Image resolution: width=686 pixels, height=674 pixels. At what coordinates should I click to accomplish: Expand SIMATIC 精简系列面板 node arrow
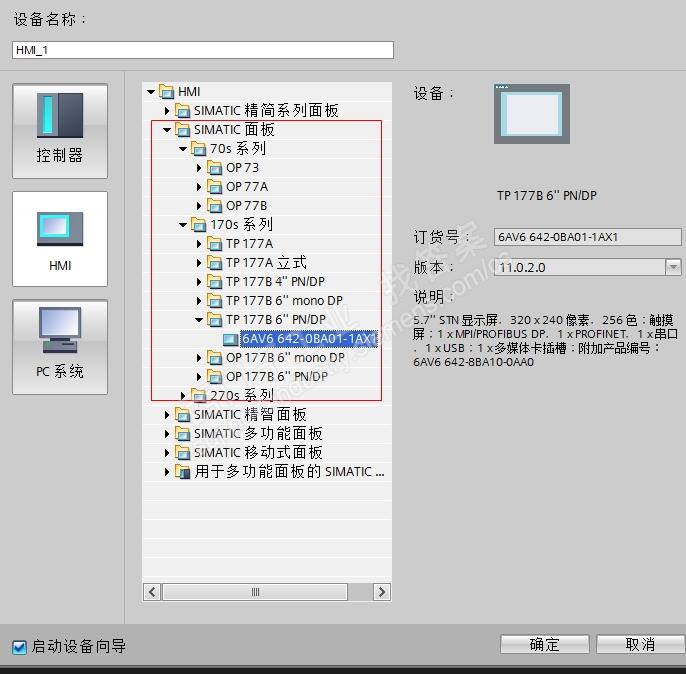pos(167,111)
